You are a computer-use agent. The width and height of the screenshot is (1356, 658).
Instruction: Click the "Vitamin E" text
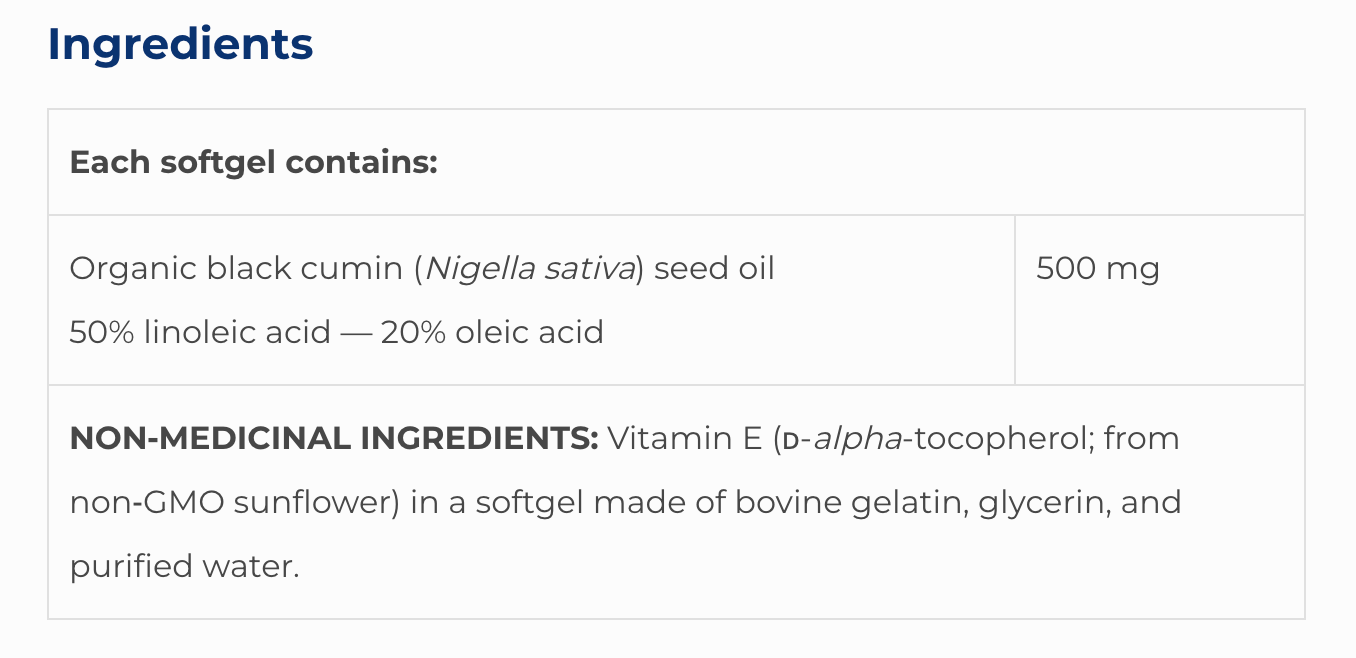click(x=685, y=439)
